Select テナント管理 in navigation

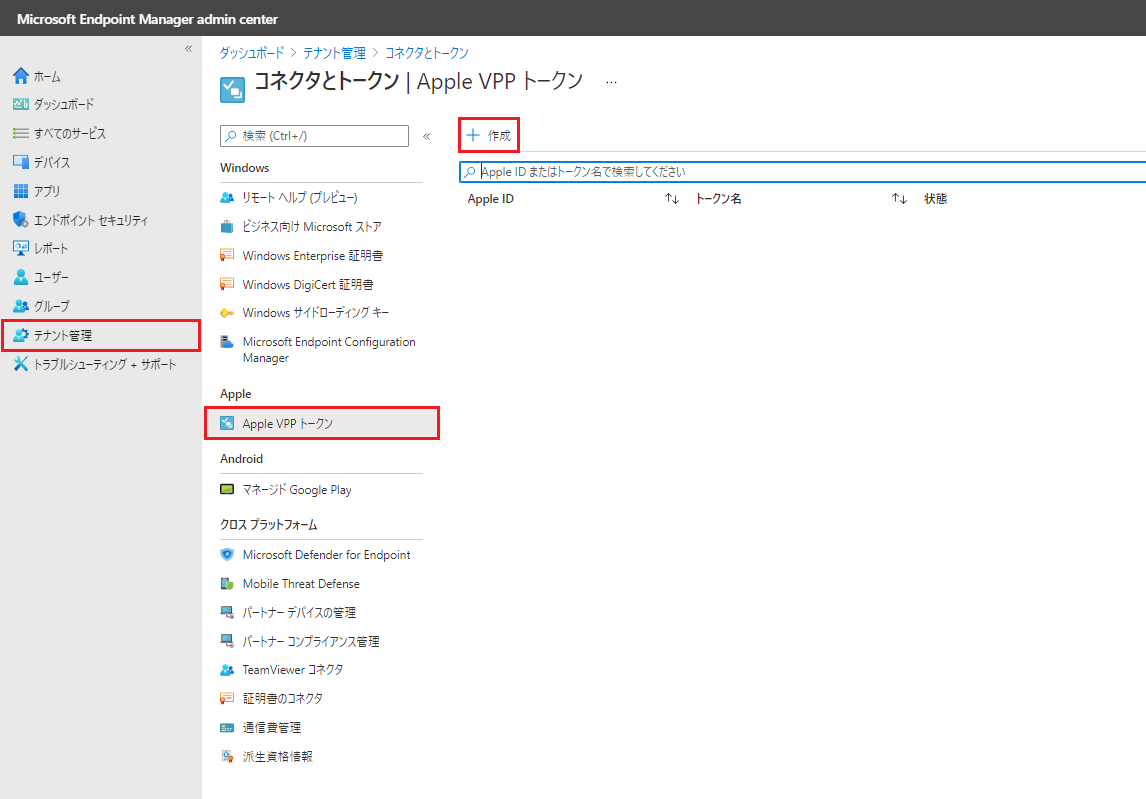click(101, 336)
